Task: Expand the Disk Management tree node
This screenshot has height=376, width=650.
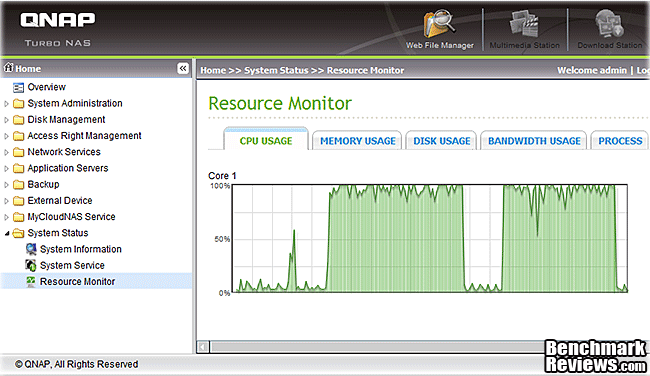Action: click(6, 120)
